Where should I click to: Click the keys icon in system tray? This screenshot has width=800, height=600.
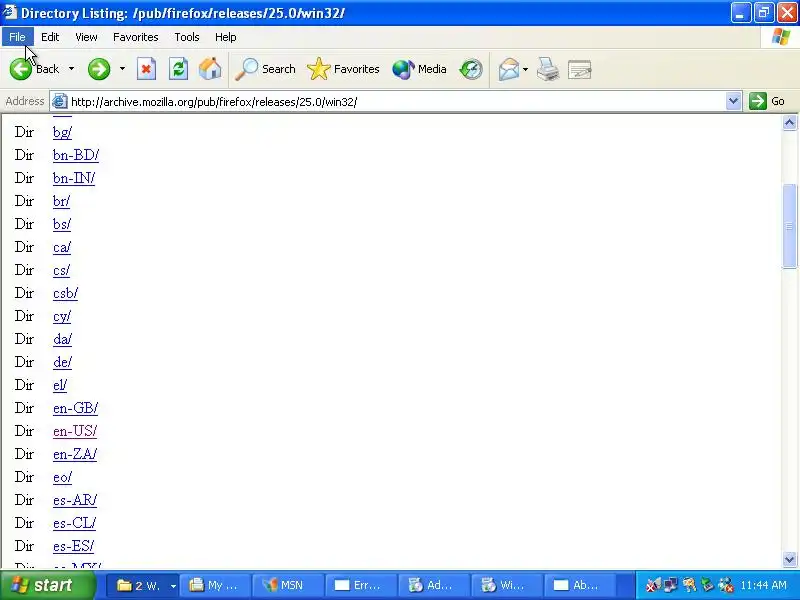pyautogui.click(x=689, y=585)
